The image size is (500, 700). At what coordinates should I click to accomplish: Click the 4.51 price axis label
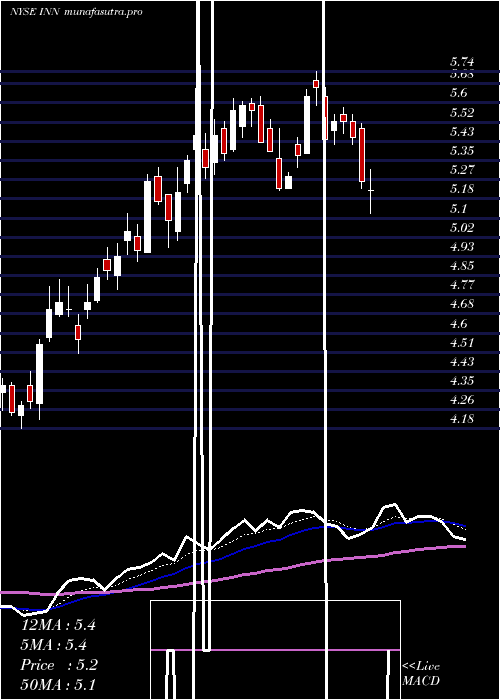tap(462, 343)
